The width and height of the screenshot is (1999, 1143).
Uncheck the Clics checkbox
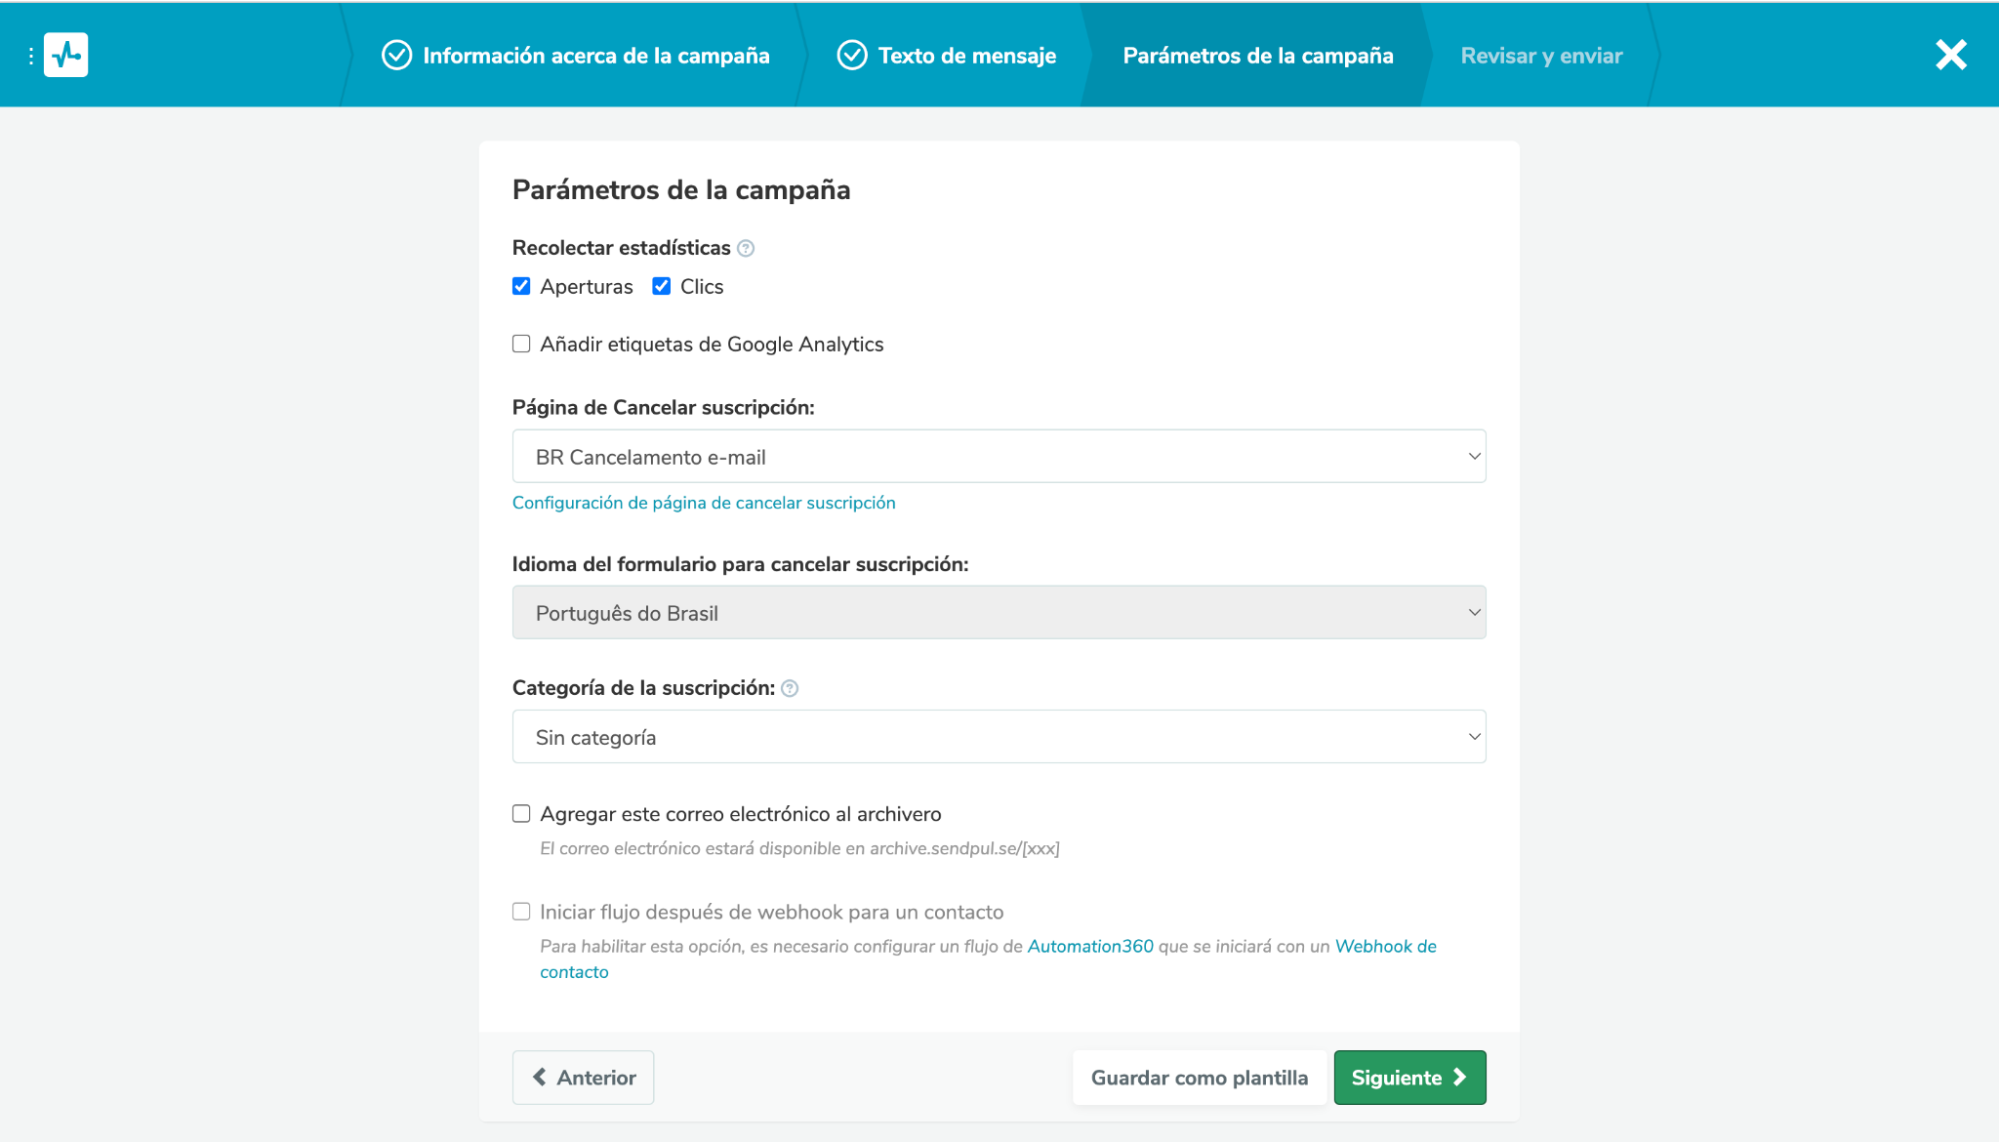tap(661, 286)
